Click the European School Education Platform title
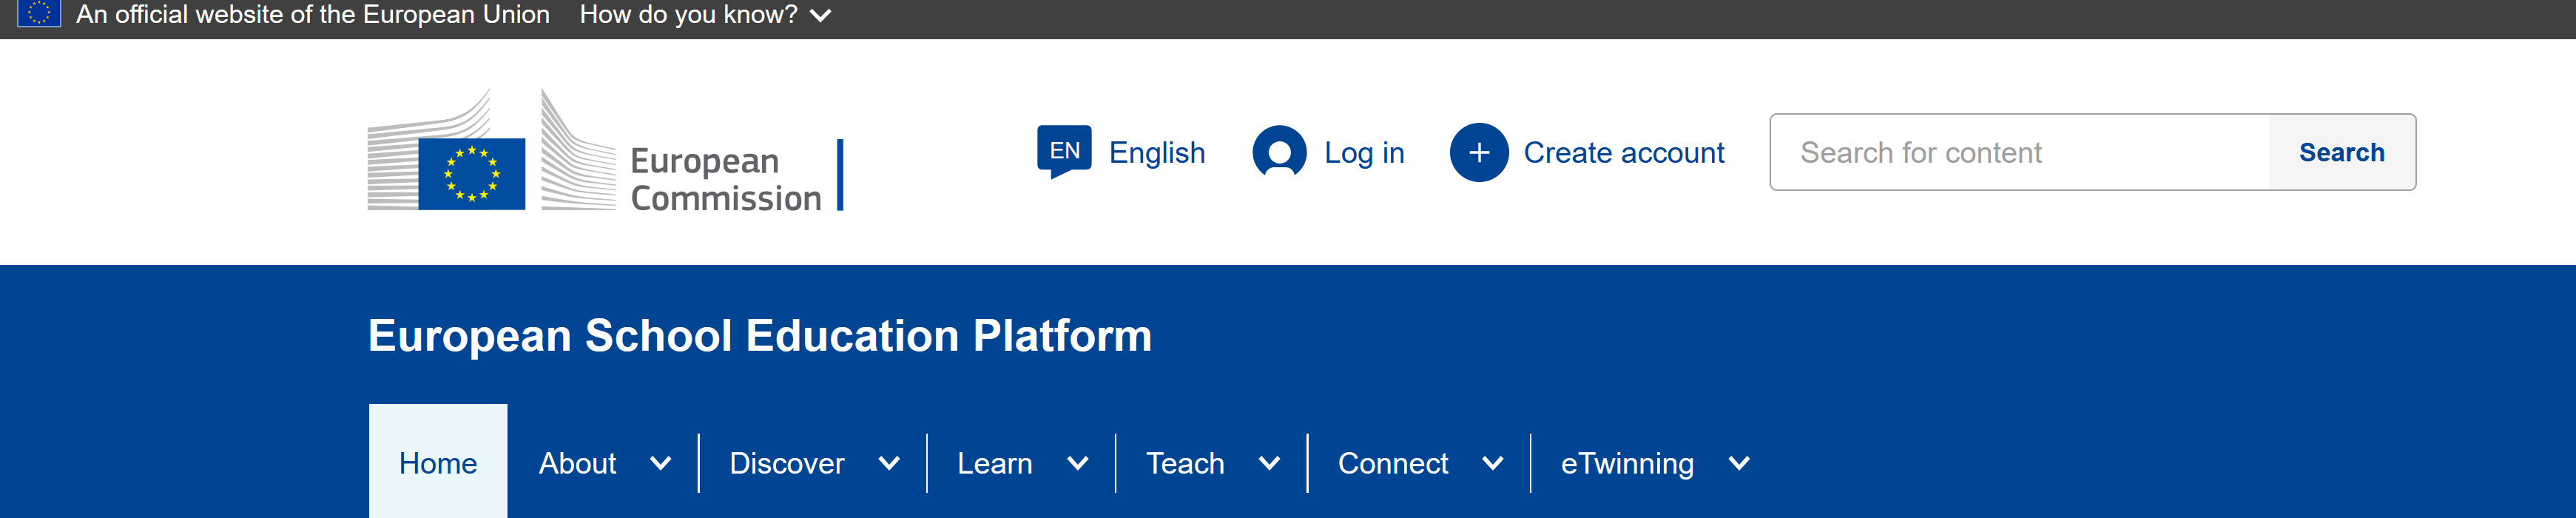2576x518 pixels. coord(760,336)
